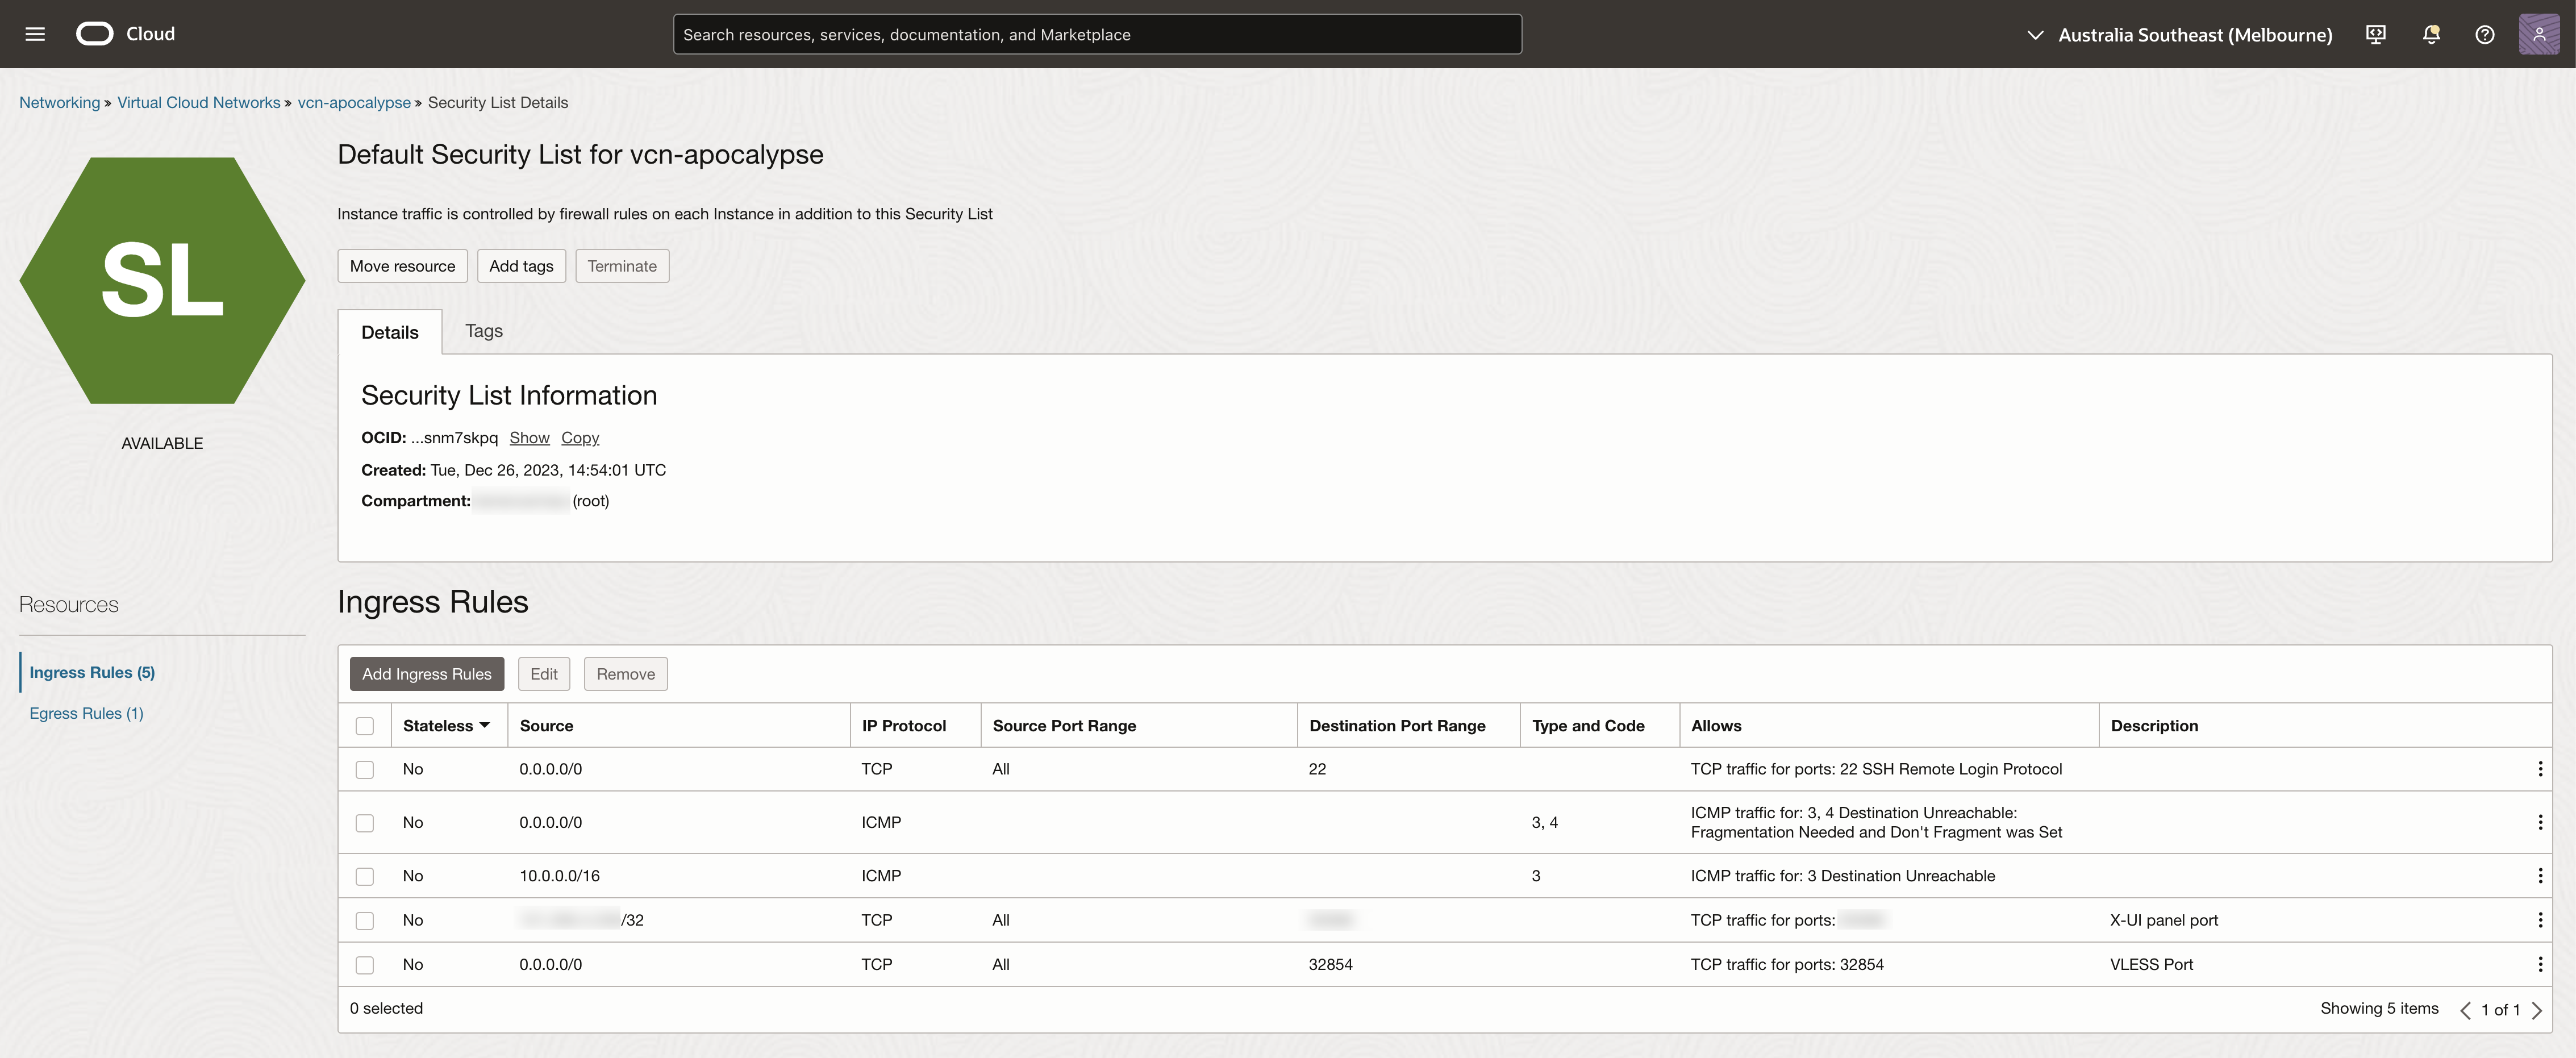Open the vcn-apocalypse breadcrumb link
This screenshot has width=2576, height=1058.
(354, 102)
